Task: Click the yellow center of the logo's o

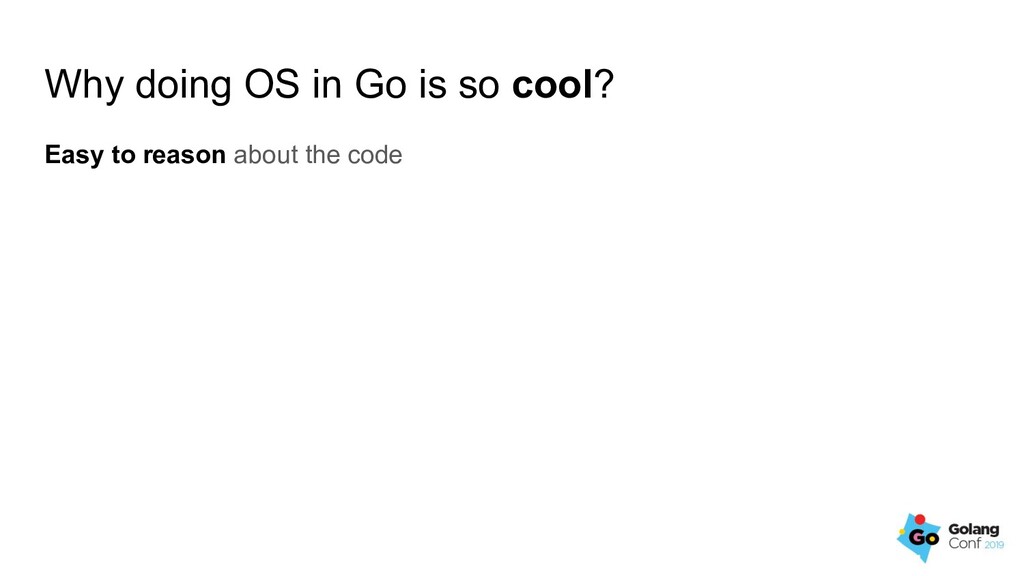Action: pos(932,539)
